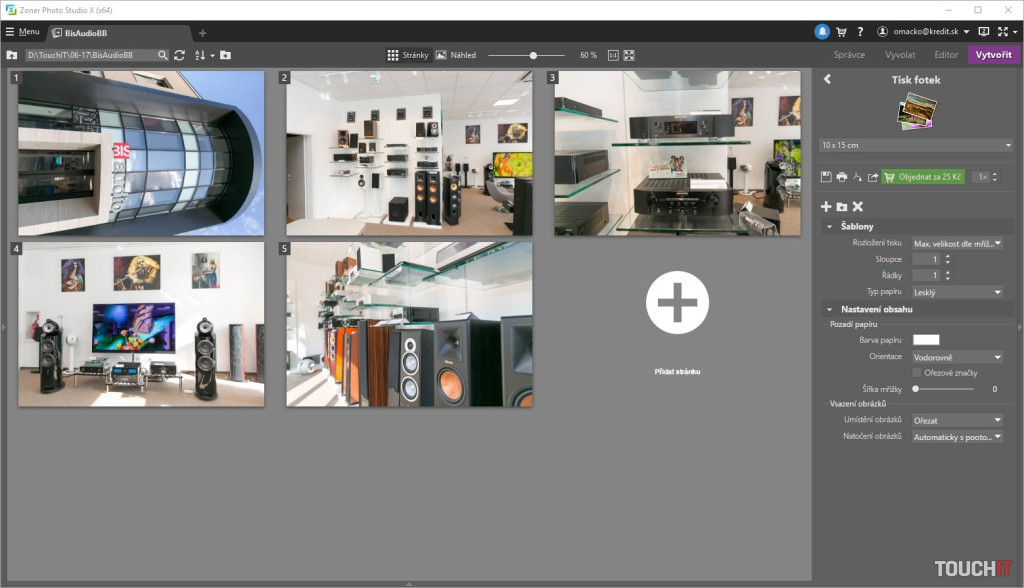Open the 10 x 15 cm size dropdown
The image size is (1024, 588).
916,146
